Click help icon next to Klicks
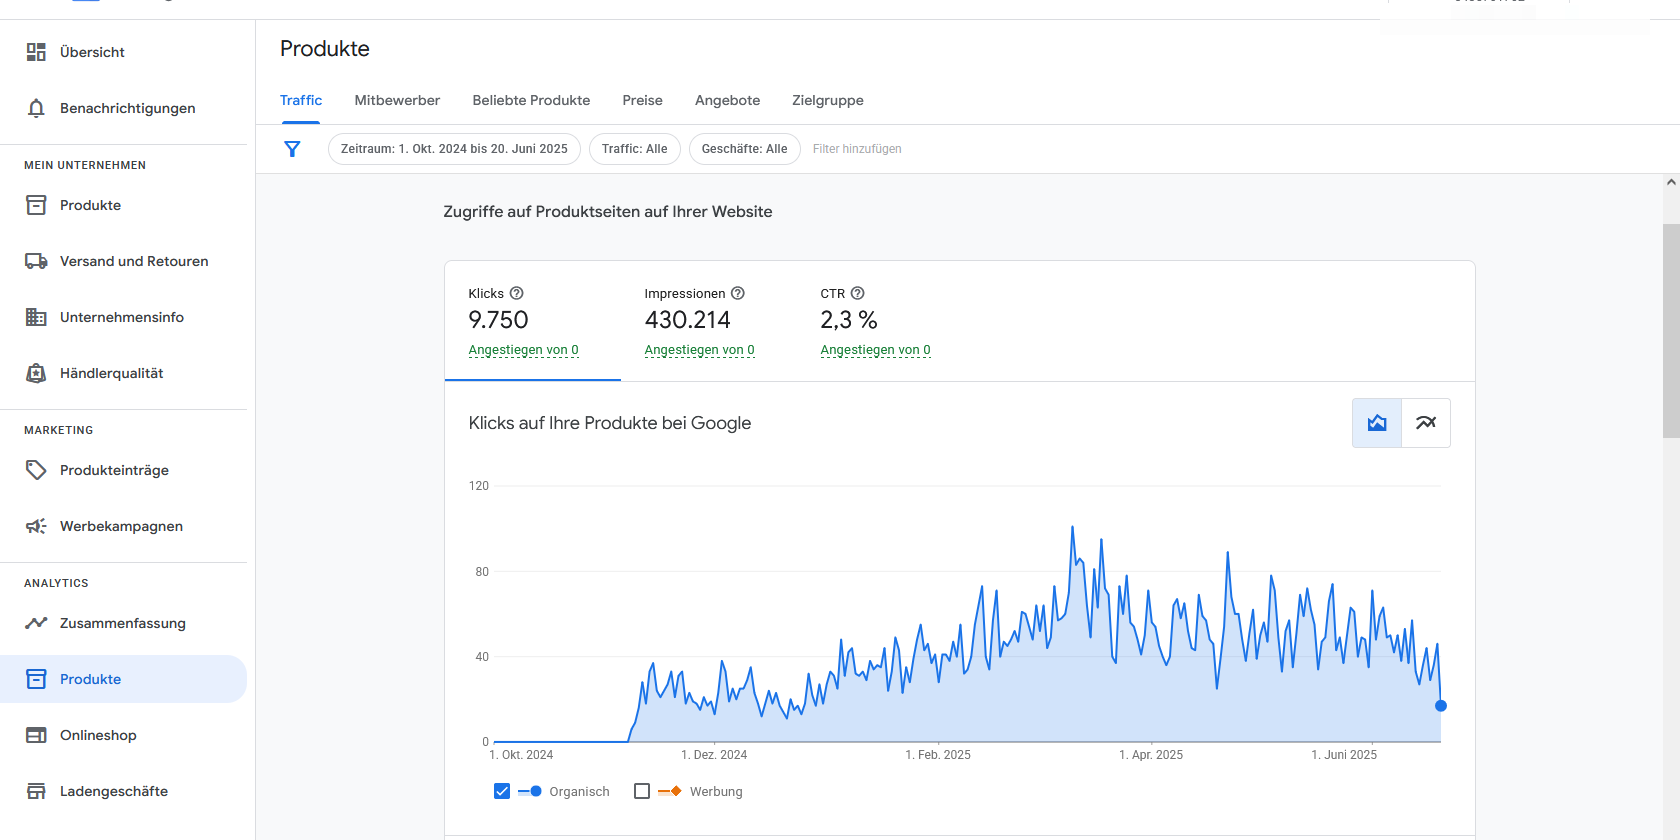1680x840 pixels. click(x=517, y=293)
